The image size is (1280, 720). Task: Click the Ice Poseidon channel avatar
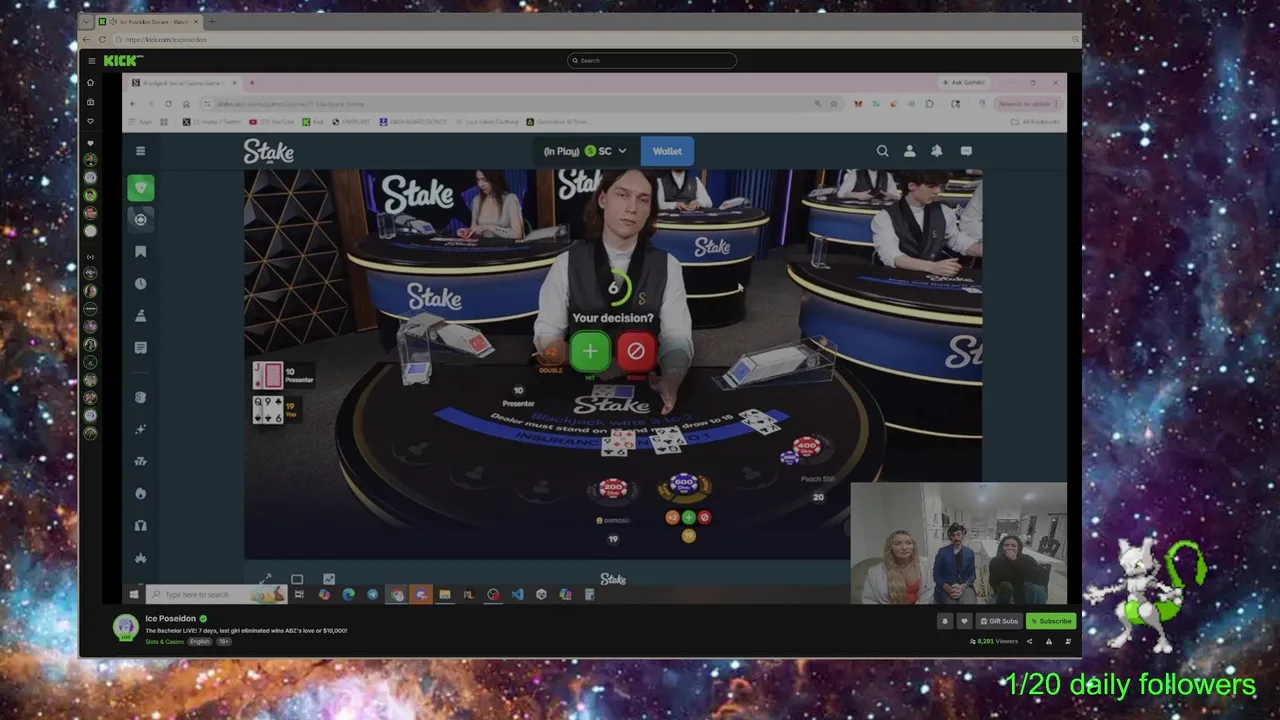[126, 628]
